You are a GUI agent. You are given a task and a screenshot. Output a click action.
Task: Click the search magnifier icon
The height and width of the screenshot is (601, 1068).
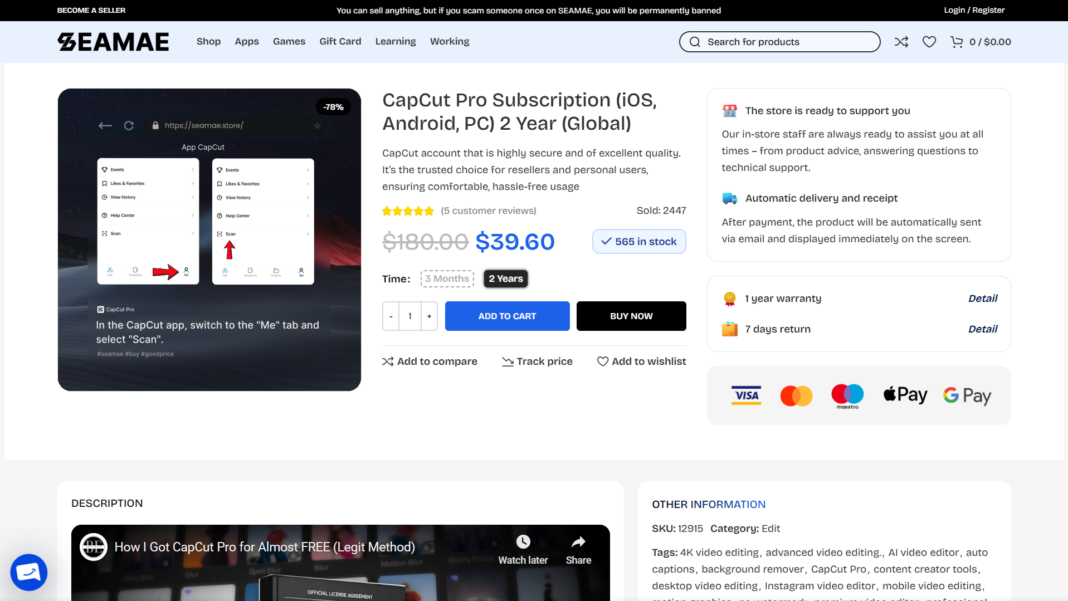(694, 42)
